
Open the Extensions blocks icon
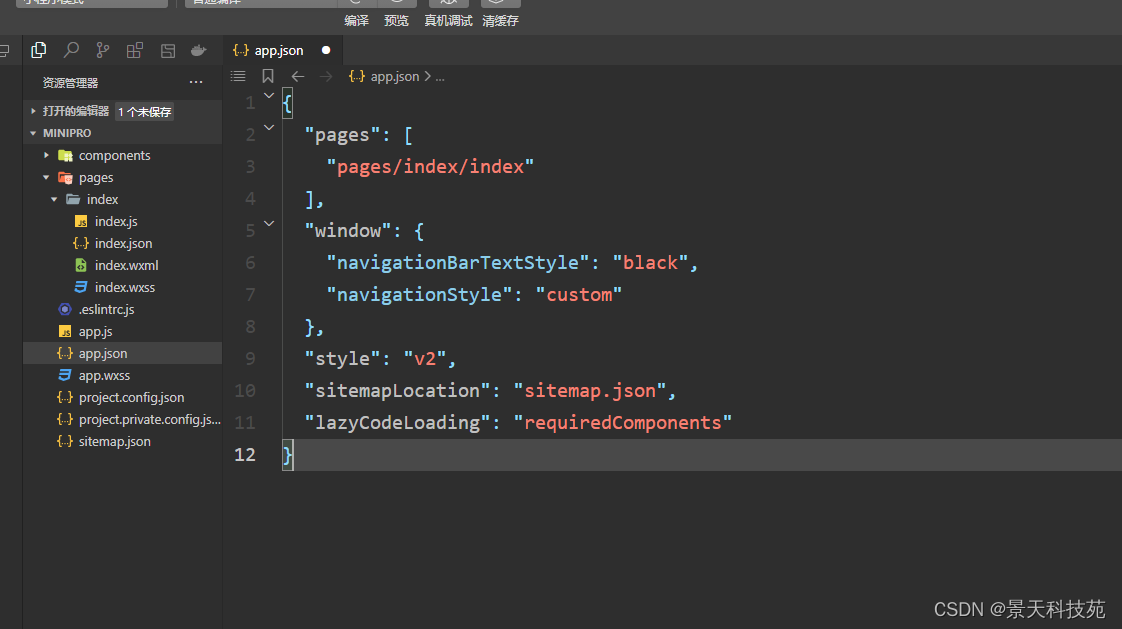135,50
